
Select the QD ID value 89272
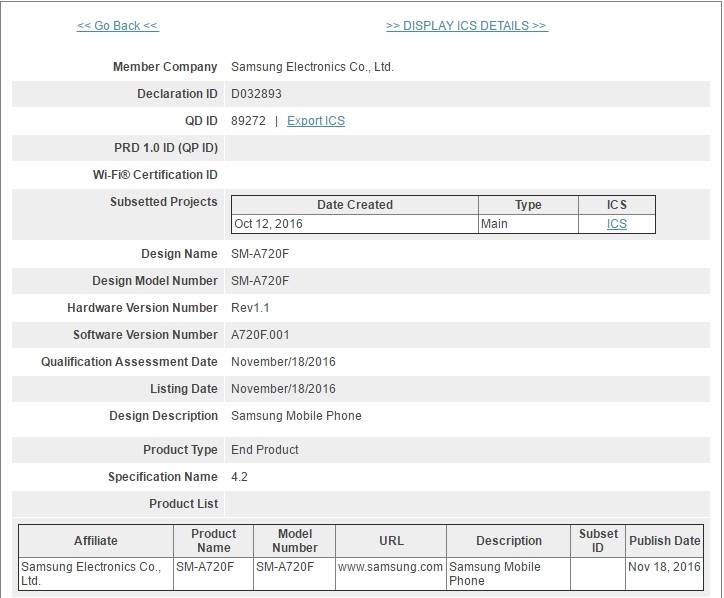pyautogui.click(x=248, y=121)
